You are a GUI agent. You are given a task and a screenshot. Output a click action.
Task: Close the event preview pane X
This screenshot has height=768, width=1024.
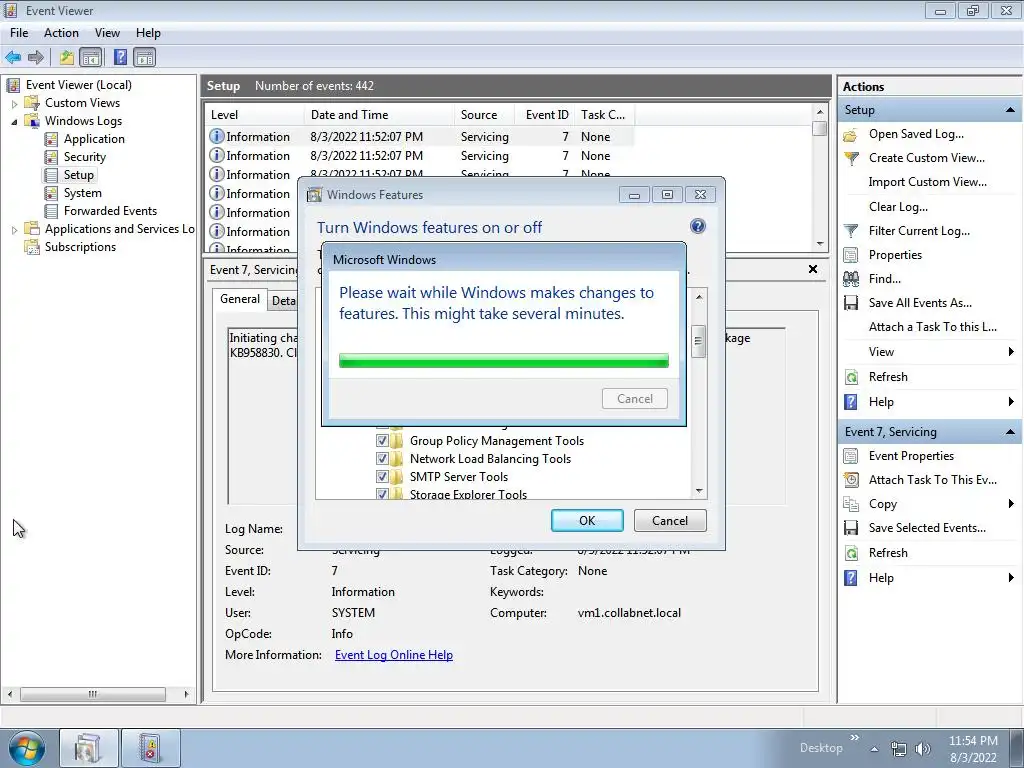pyautogui.click(x=812, y=269)
